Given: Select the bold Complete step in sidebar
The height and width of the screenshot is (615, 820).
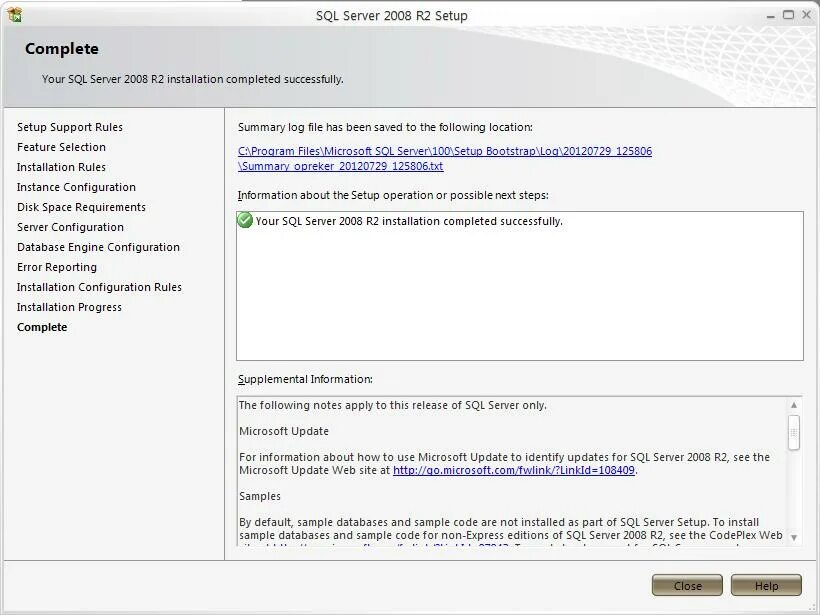Looking at the screenshot, I should [42, 327].
